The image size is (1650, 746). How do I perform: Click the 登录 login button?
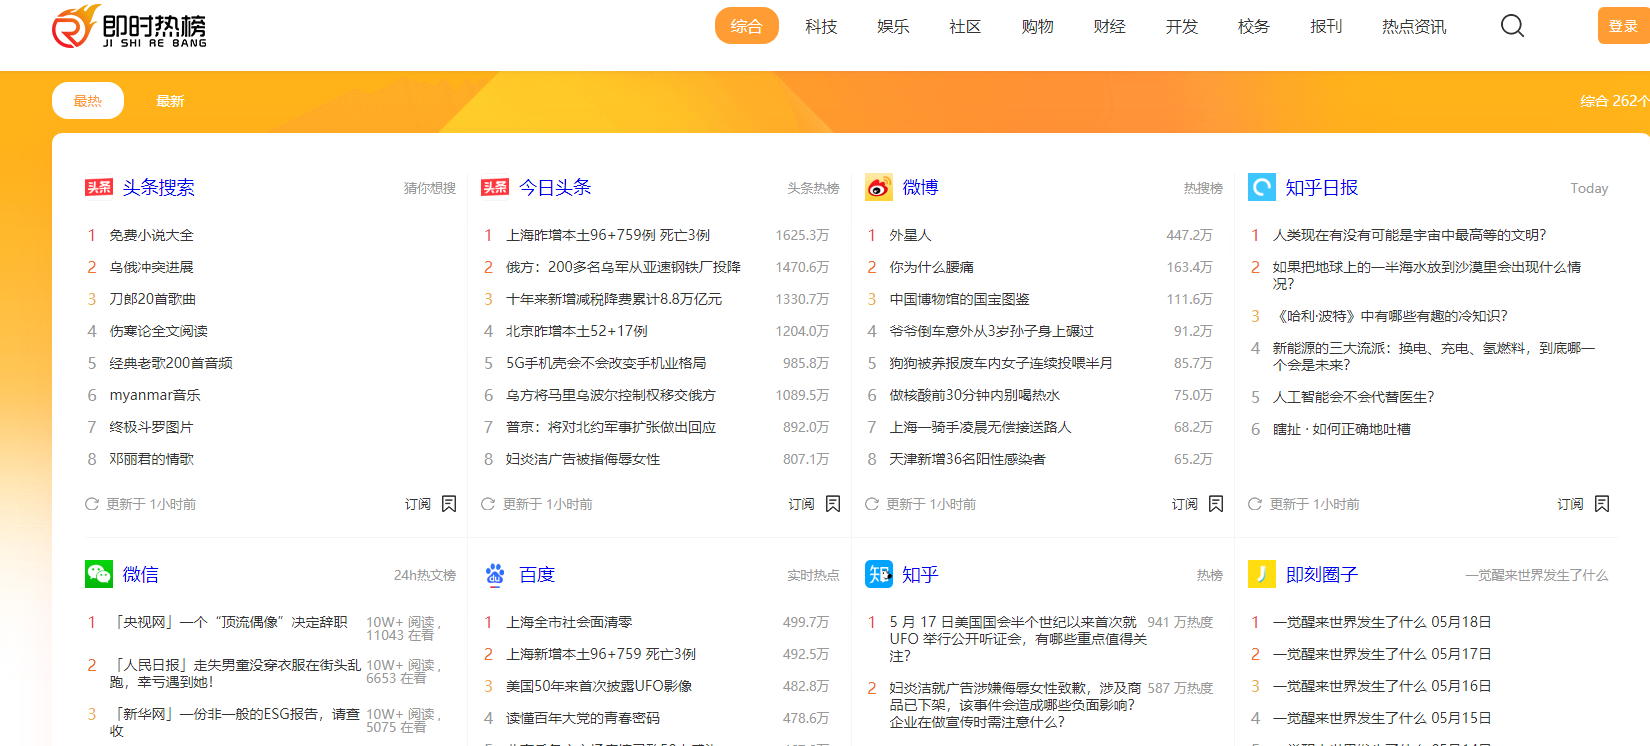click(x=1624, y=26)
